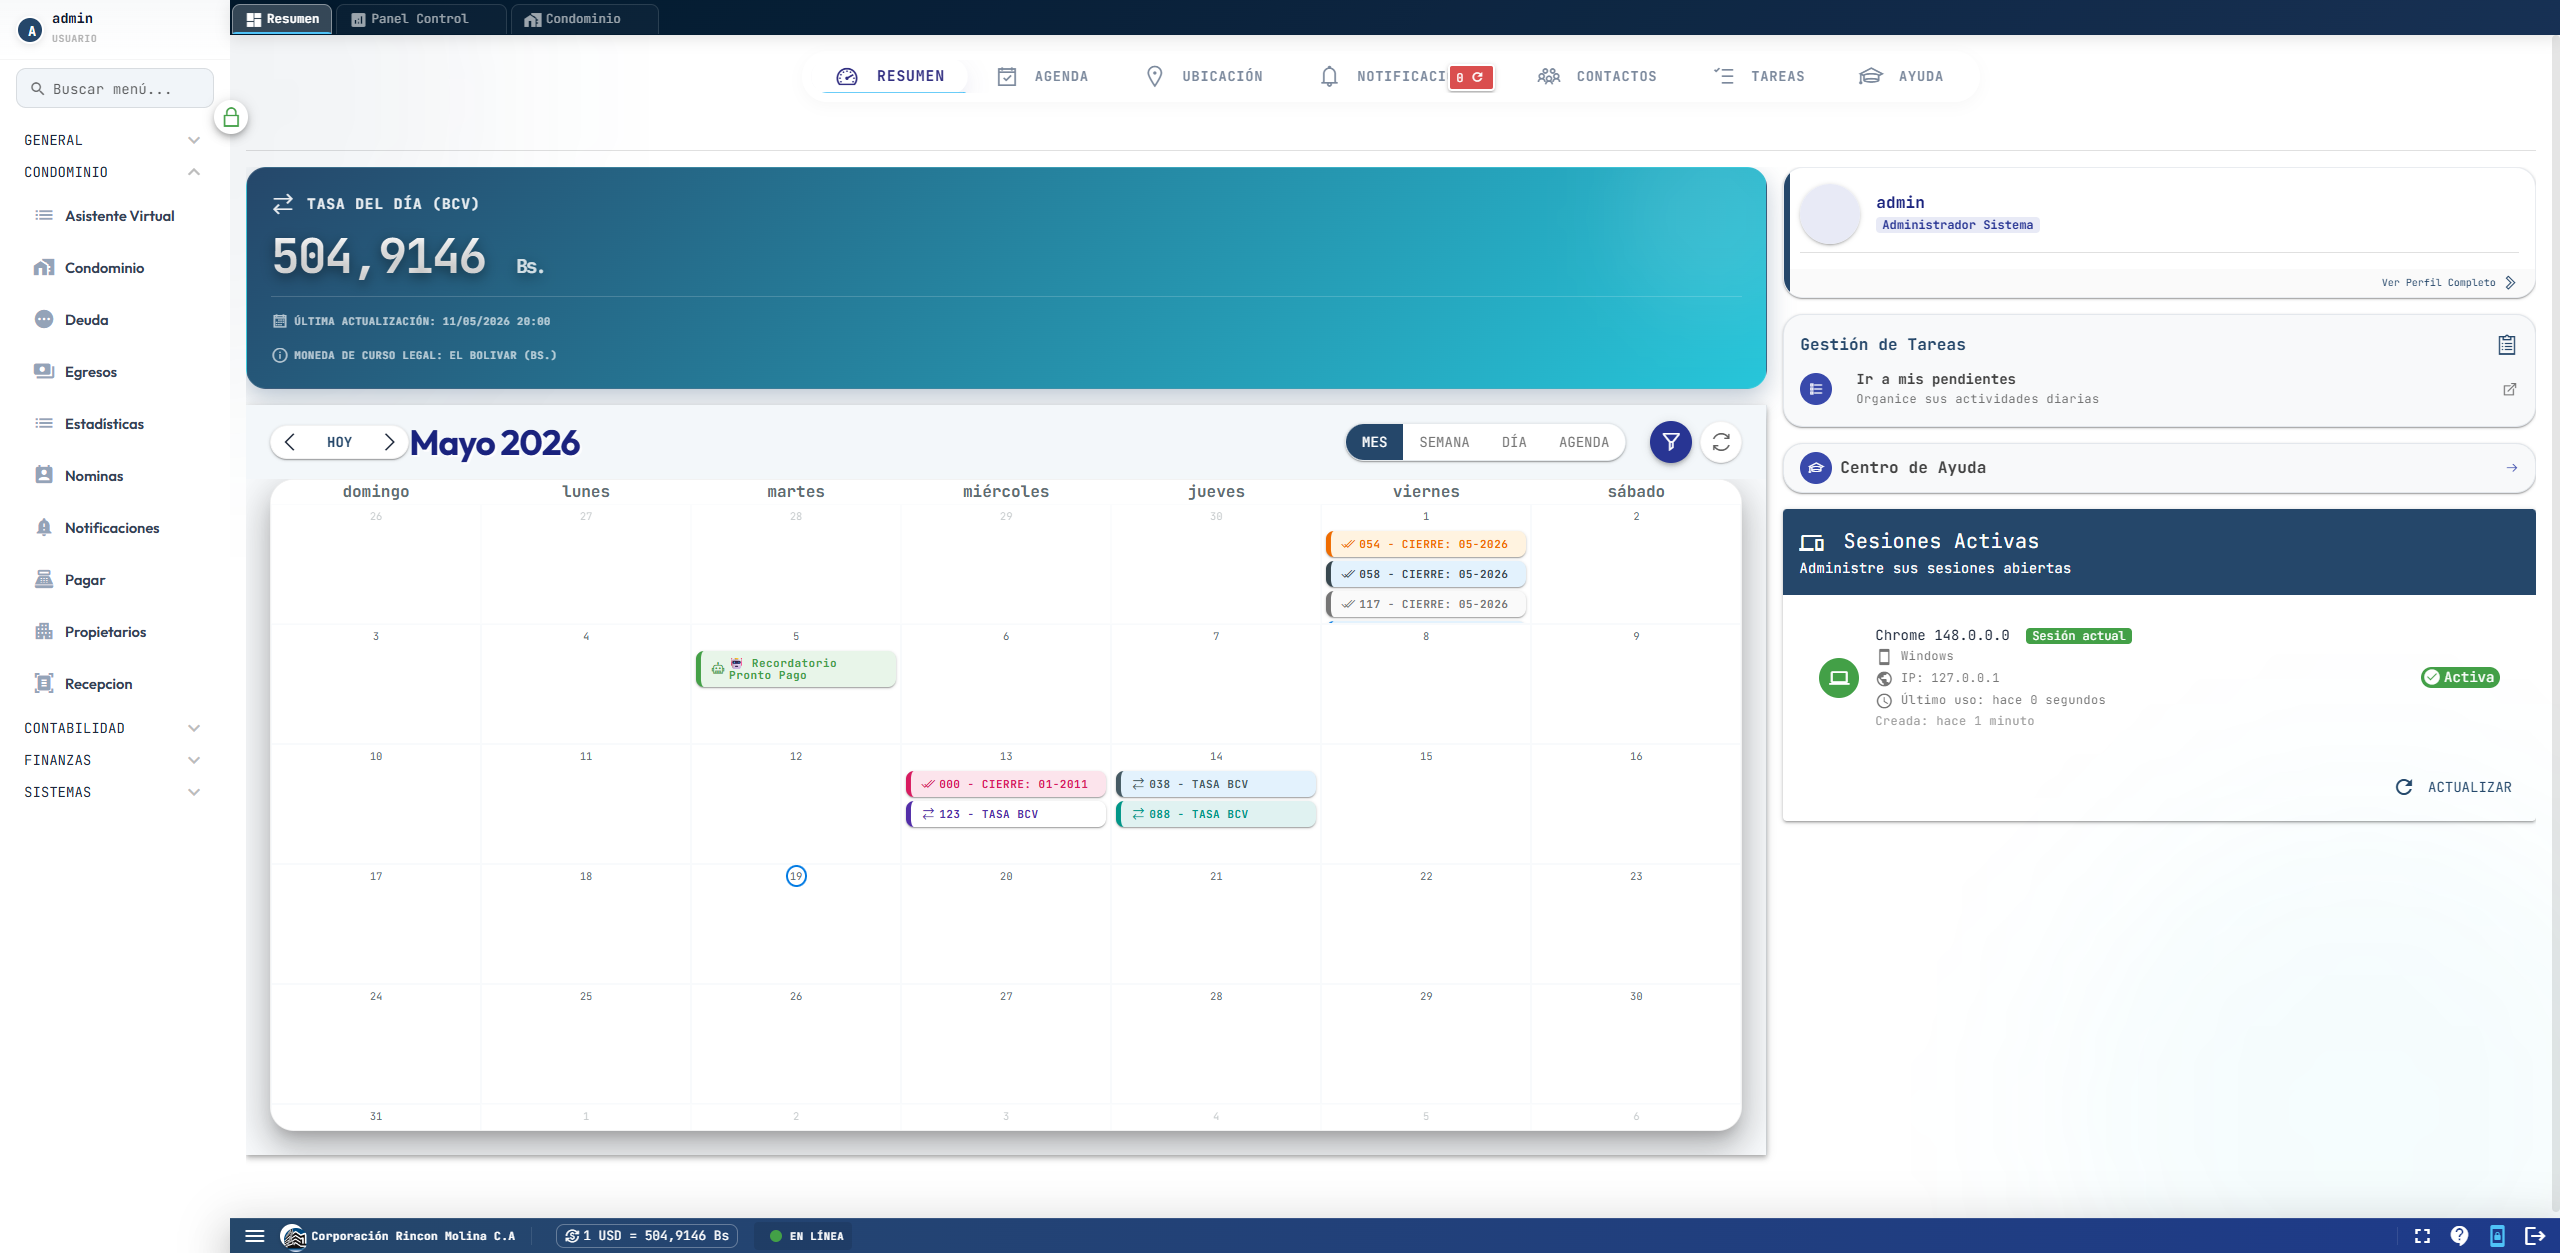Click the Propietarios building icon
2560x1253 pixels.
[x=44, y=631]
